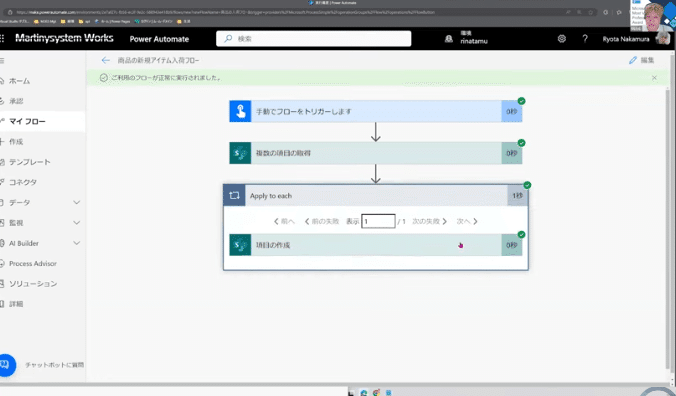The width and height of the screenshot is (676, 396).
Task: Open the chatbot bubble icon
Action: [x=6, y=365]
